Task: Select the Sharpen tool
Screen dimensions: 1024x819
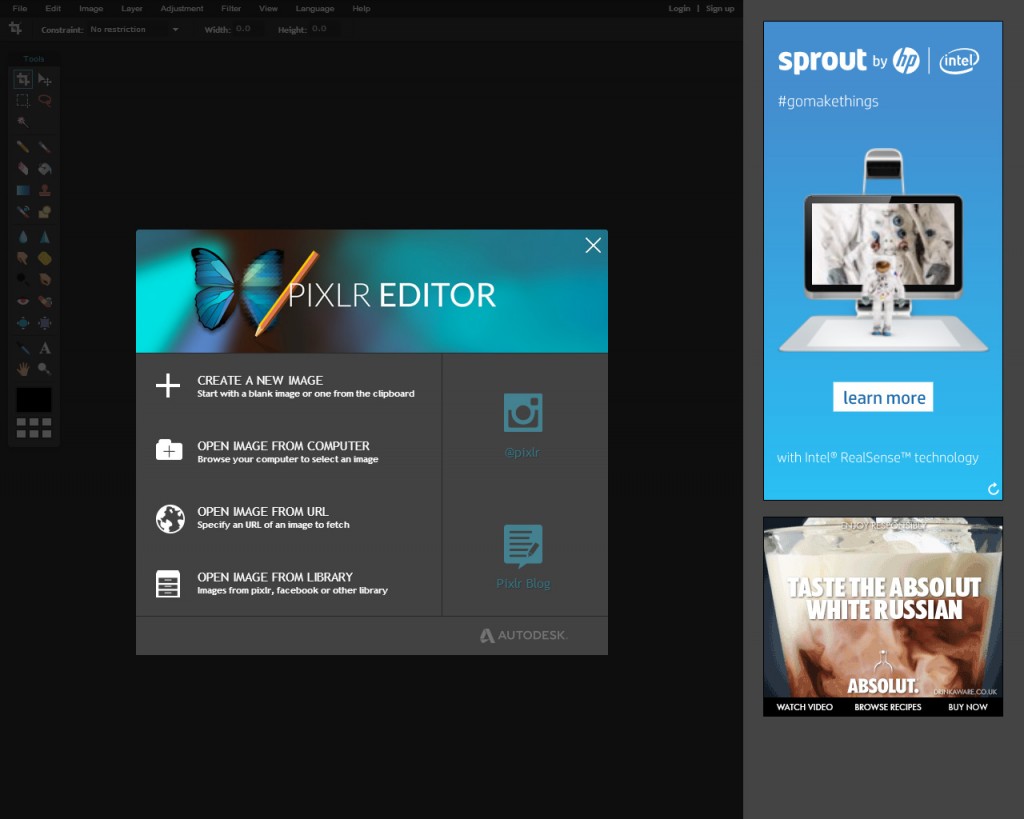Action: coord(44,236)
